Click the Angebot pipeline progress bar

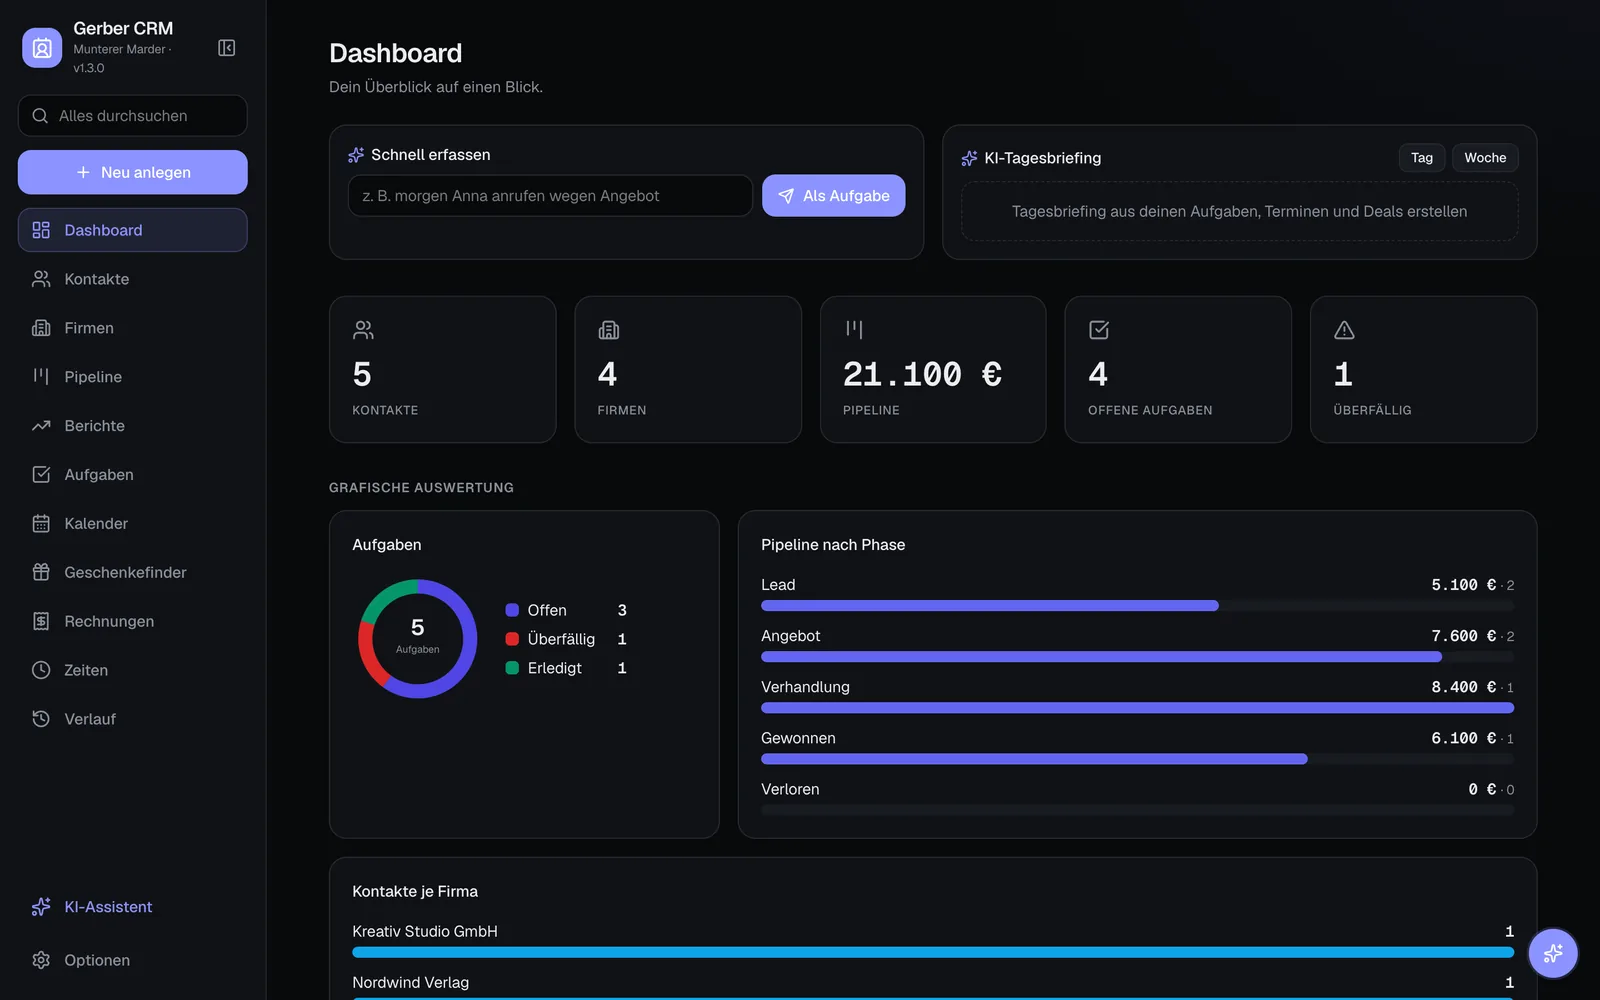point(1137,657)
